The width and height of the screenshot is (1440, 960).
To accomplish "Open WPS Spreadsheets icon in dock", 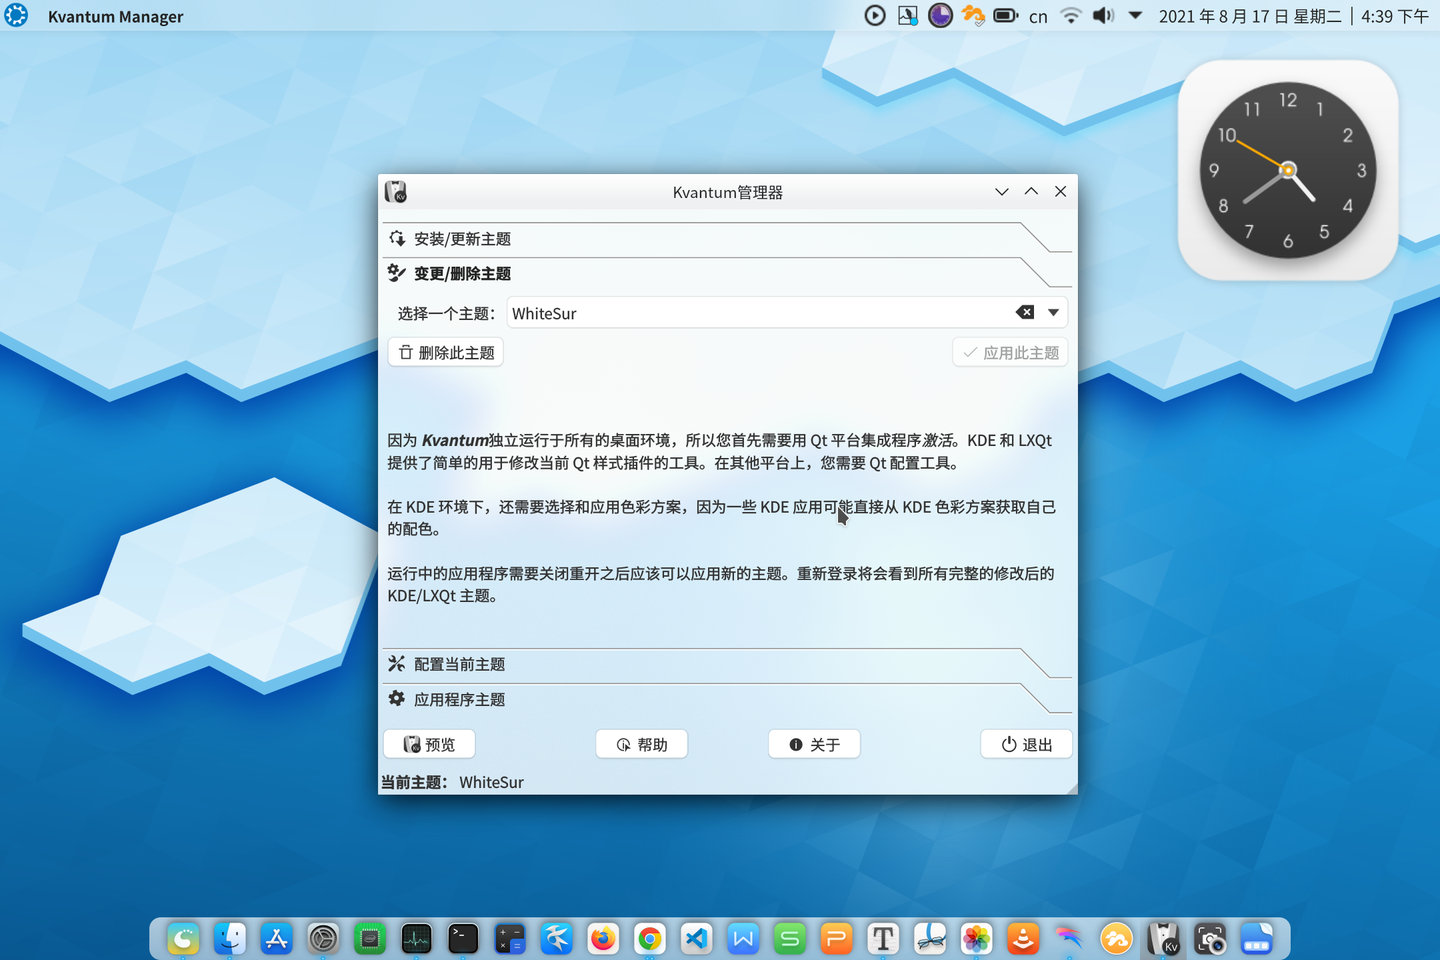I will (790, 938).
